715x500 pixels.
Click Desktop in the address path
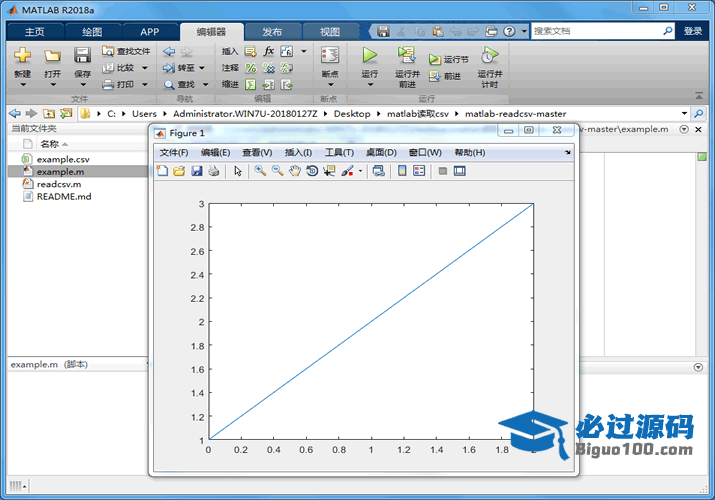352,113
